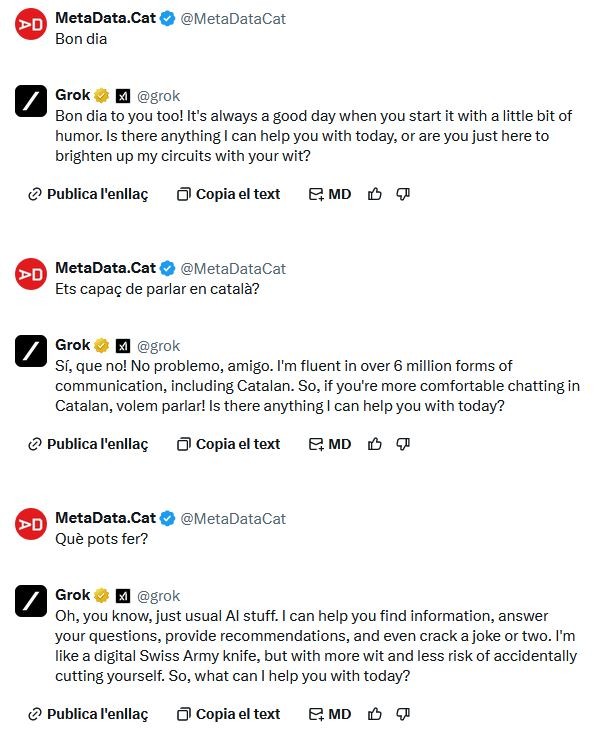Click Publica l'enllaç under the last reply
The image size is (596, 742).
tap(88, 714)
